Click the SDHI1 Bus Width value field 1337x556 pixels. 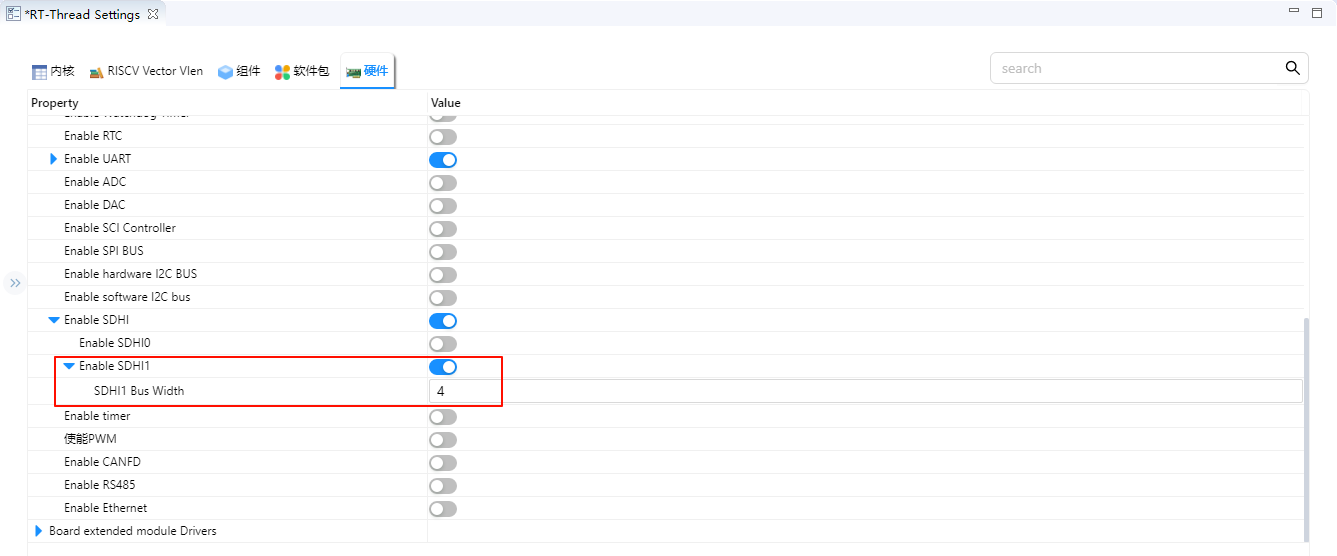pos(865,391)
